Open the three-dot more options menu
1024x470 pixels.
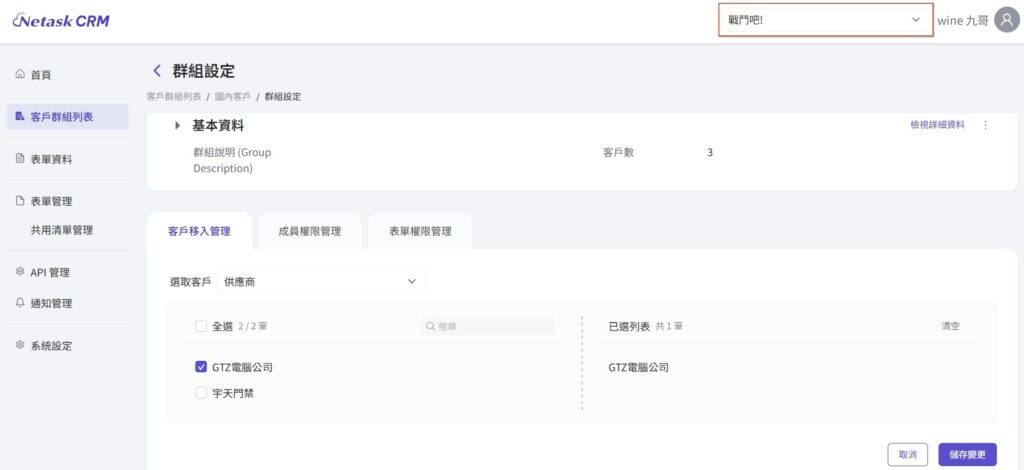tap(985, 125)
